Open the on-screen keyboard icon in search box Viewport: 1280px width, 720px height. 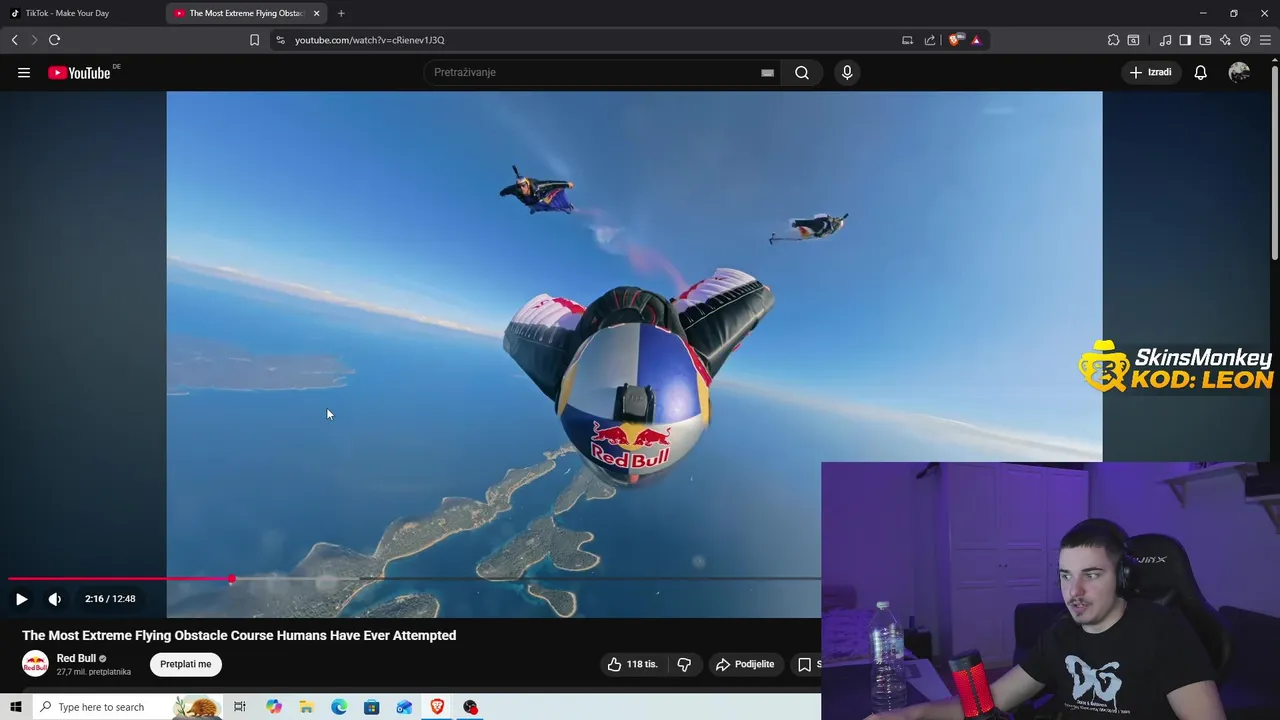tap(767, 72)
